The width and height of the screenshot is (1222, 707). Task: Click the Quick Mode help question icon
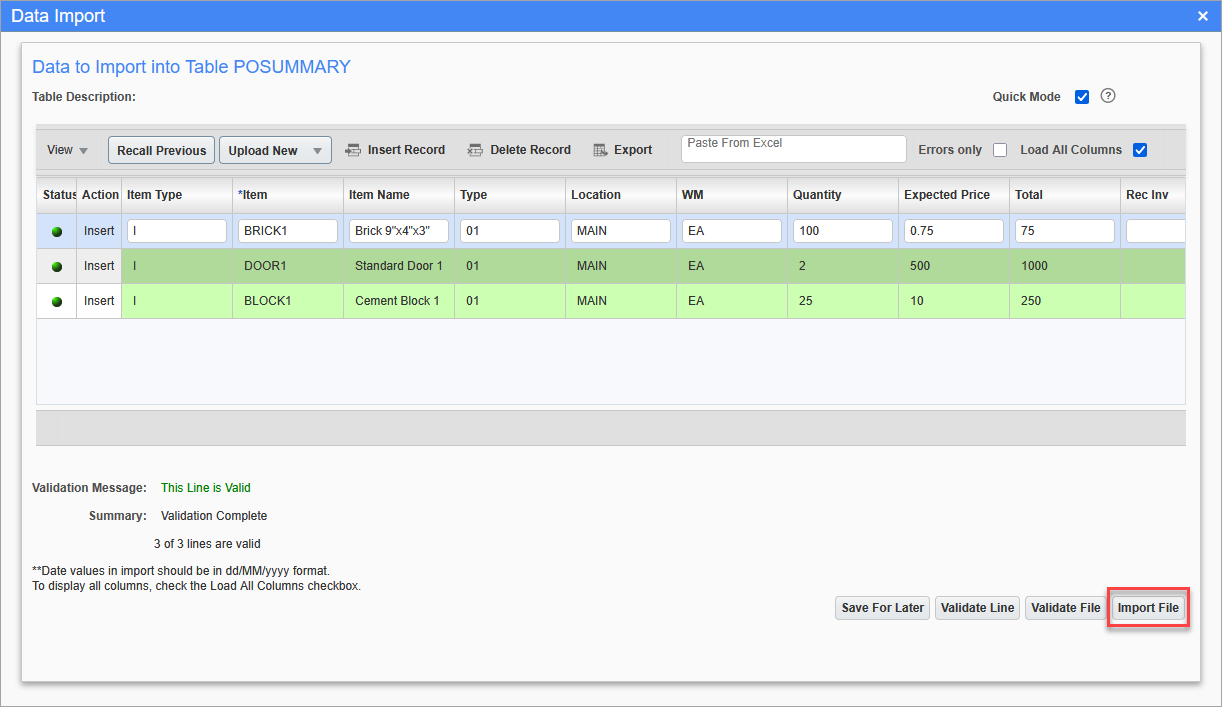[1108, 96]
